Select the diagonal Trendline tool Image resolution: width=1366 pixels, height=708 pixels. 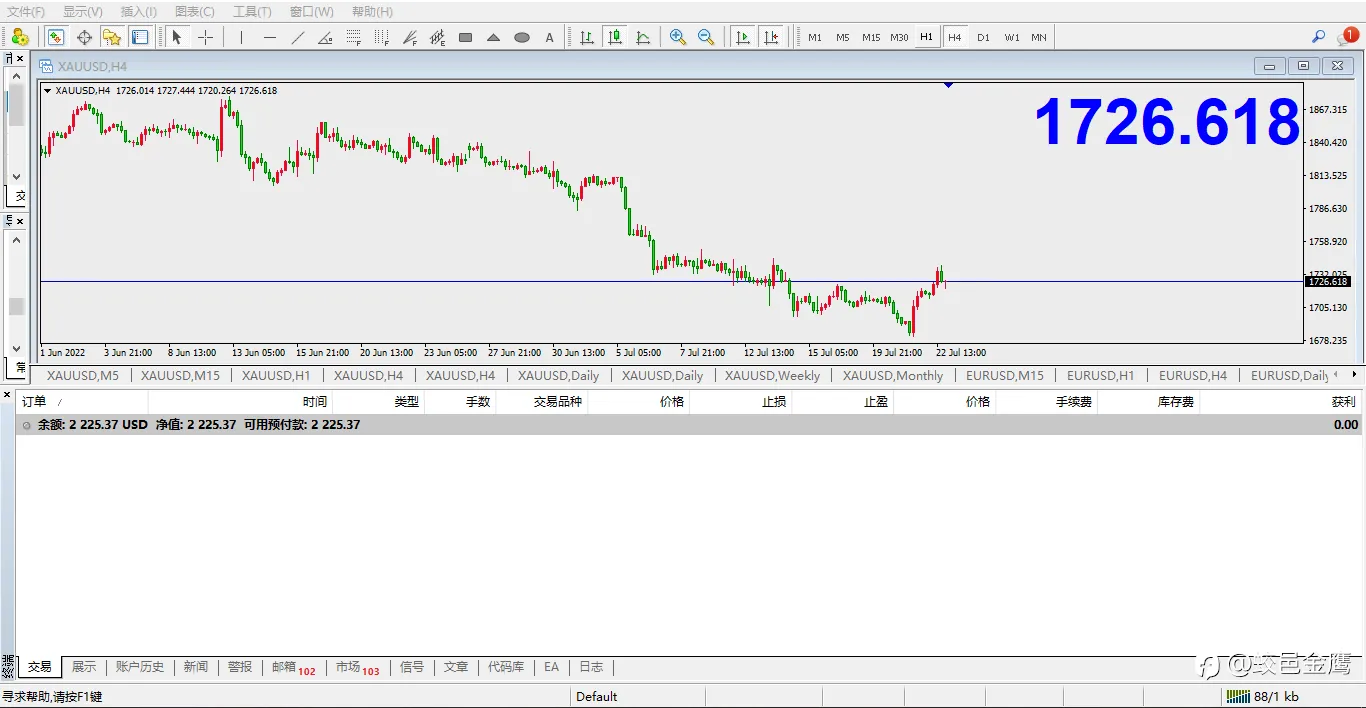pos(297,37)
